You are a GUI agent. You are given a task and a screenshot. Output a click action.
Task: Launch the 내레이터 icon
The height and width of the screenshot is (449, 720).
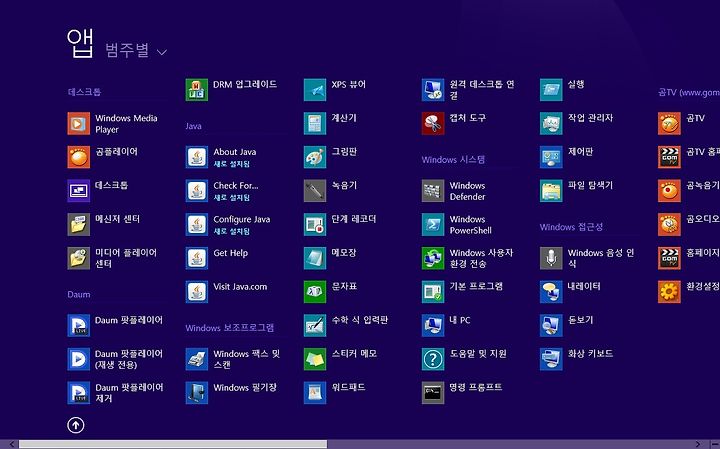[x=551, y=292]
